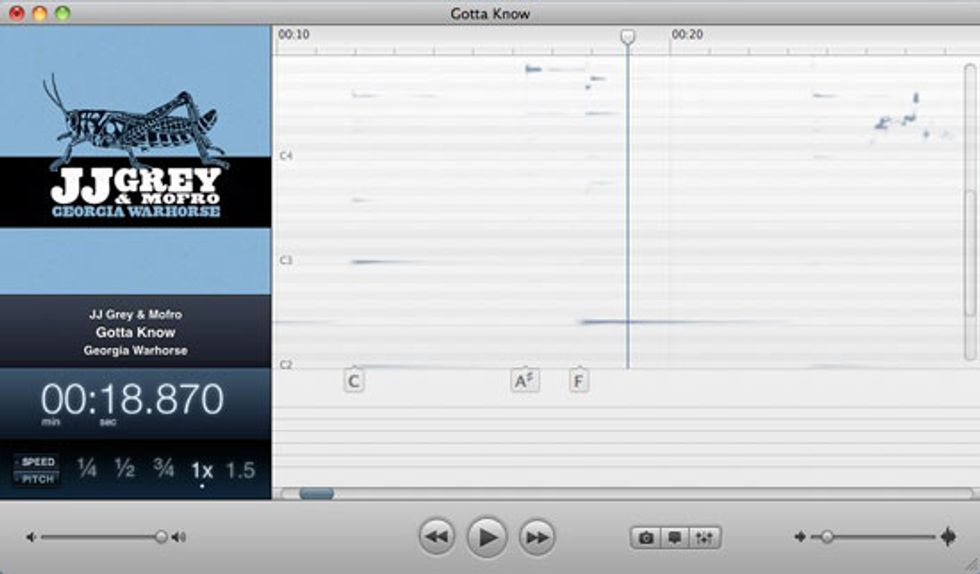This screenshot has width=980, height=574.
Task: Click the camera snapshot icon
Action: (646, 537)
